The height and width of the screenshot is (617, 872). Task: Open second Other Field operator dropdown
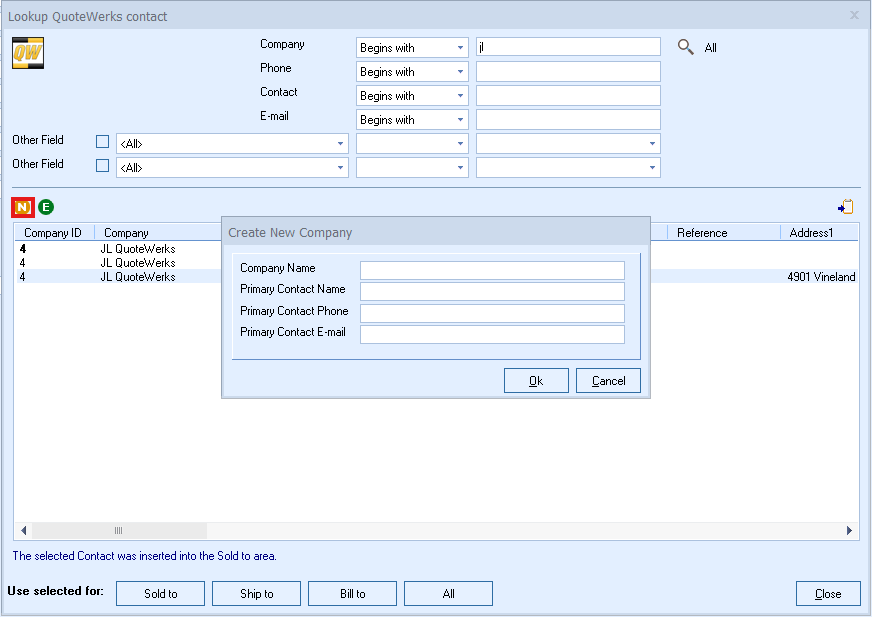(x=412, y=167)
